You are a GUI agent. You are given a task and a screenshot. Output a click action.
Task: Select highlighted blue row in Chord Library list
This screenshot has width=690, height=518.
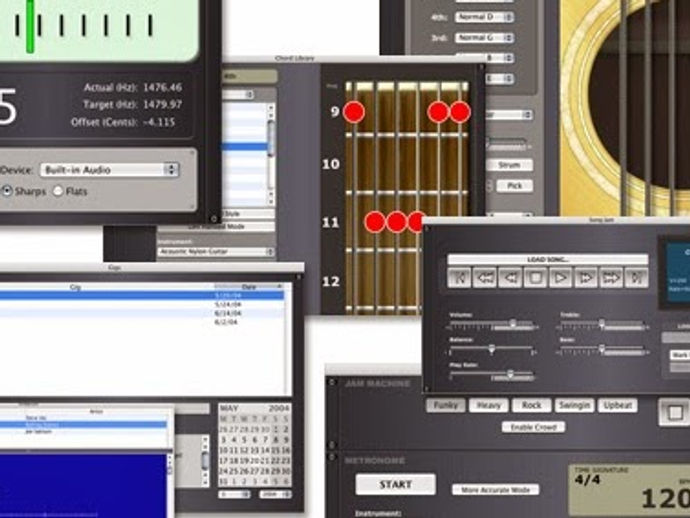(245, 146)
